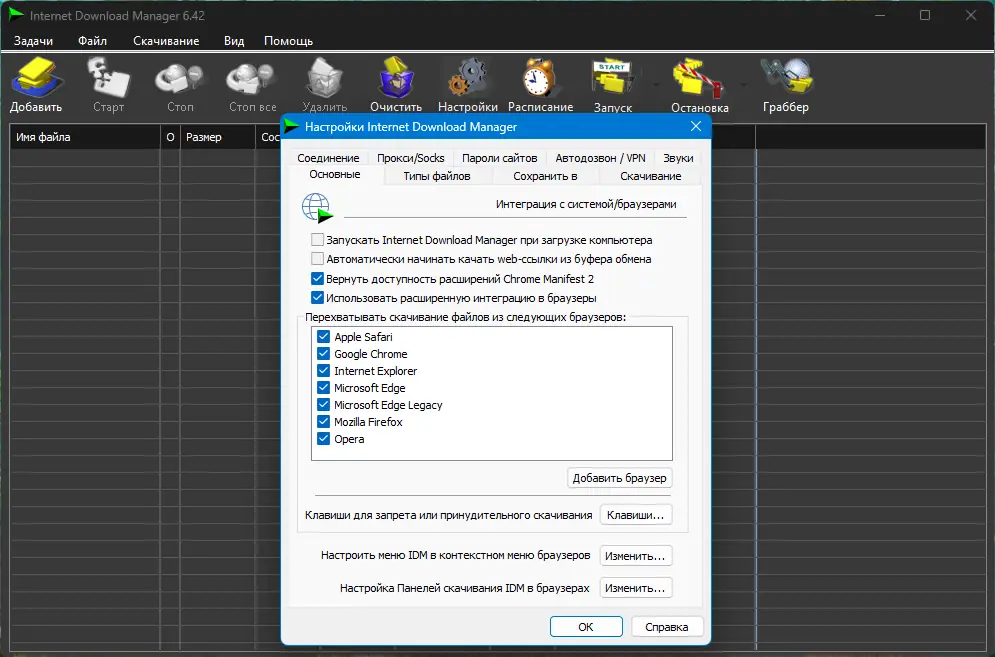995x657 pixels.
Task: Click the Запуск queue start icon
Action: point(612,78)
